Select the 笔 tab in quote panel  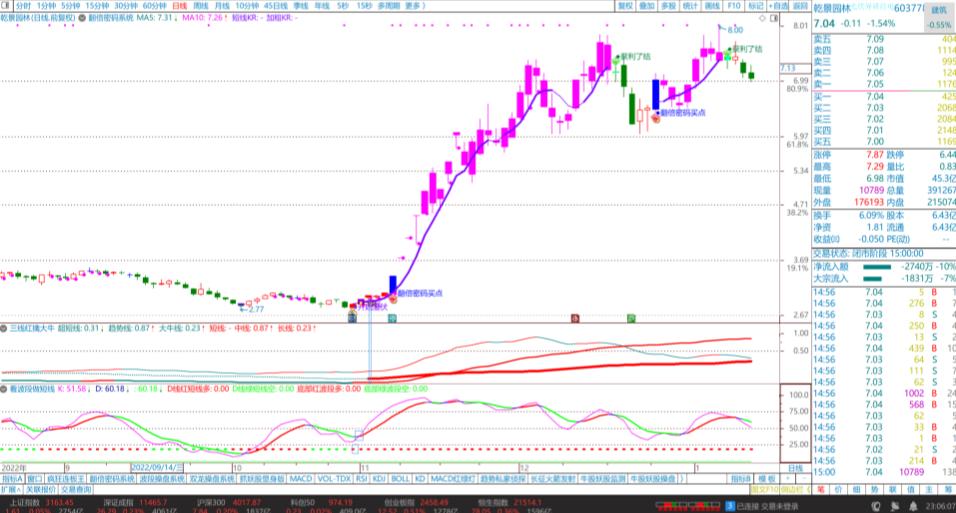(x=821, y=489)
